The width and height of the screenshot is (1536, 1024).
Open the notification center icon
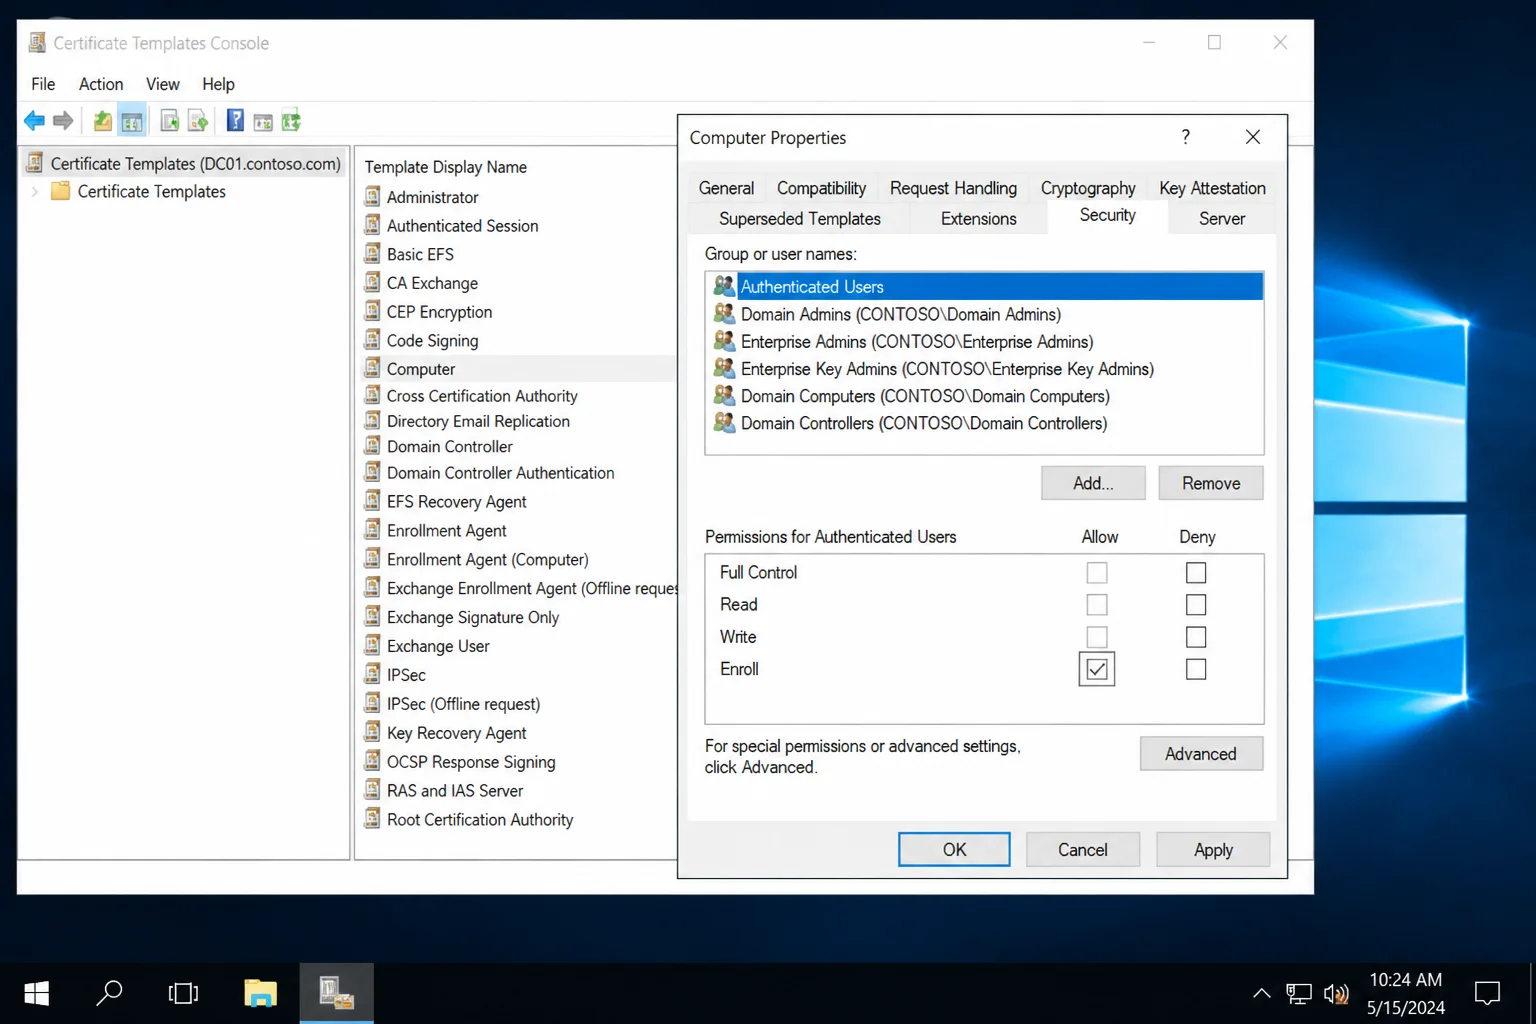[1488, 993]
